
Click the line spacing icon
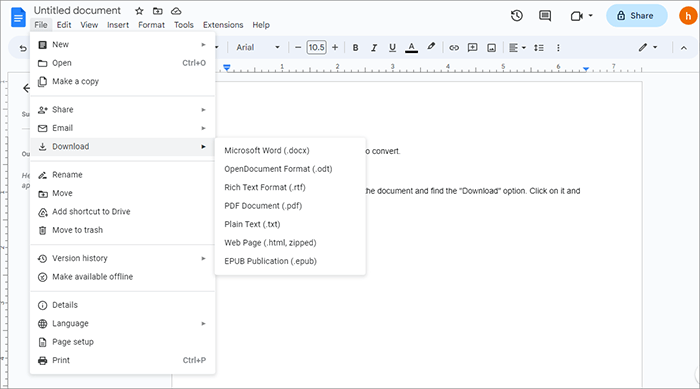coord(539,47)
